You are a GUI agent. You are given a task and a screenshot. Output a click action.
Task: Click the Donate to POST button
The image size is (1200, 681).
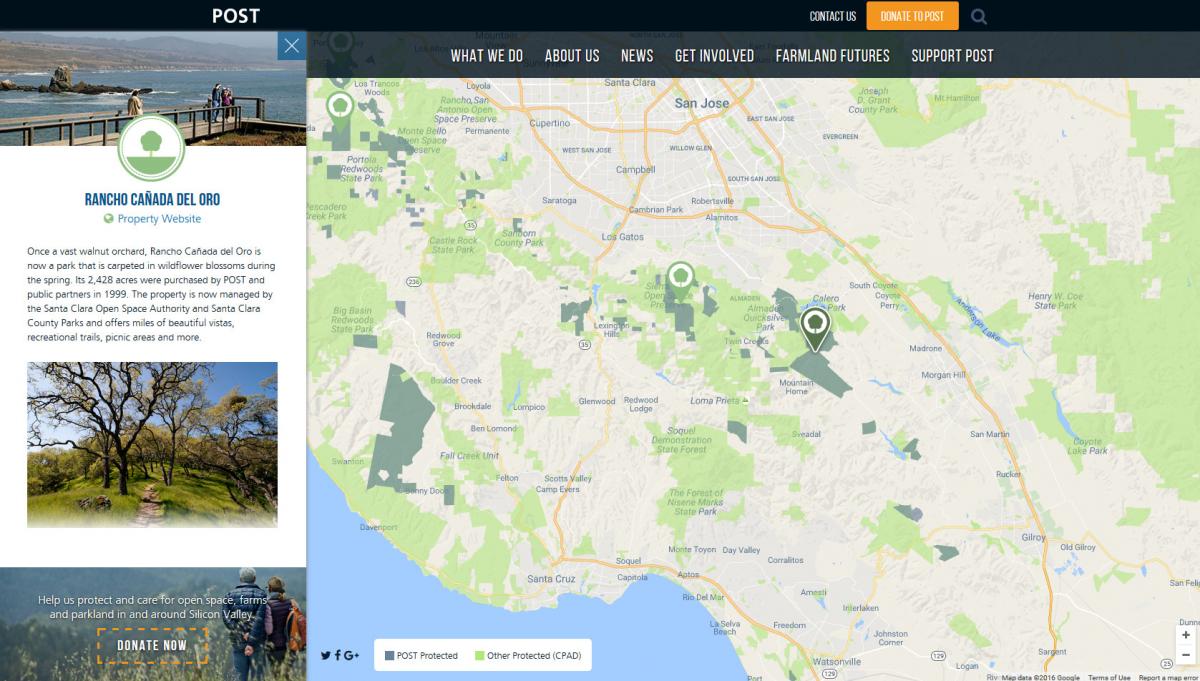(x=912, y=16)
